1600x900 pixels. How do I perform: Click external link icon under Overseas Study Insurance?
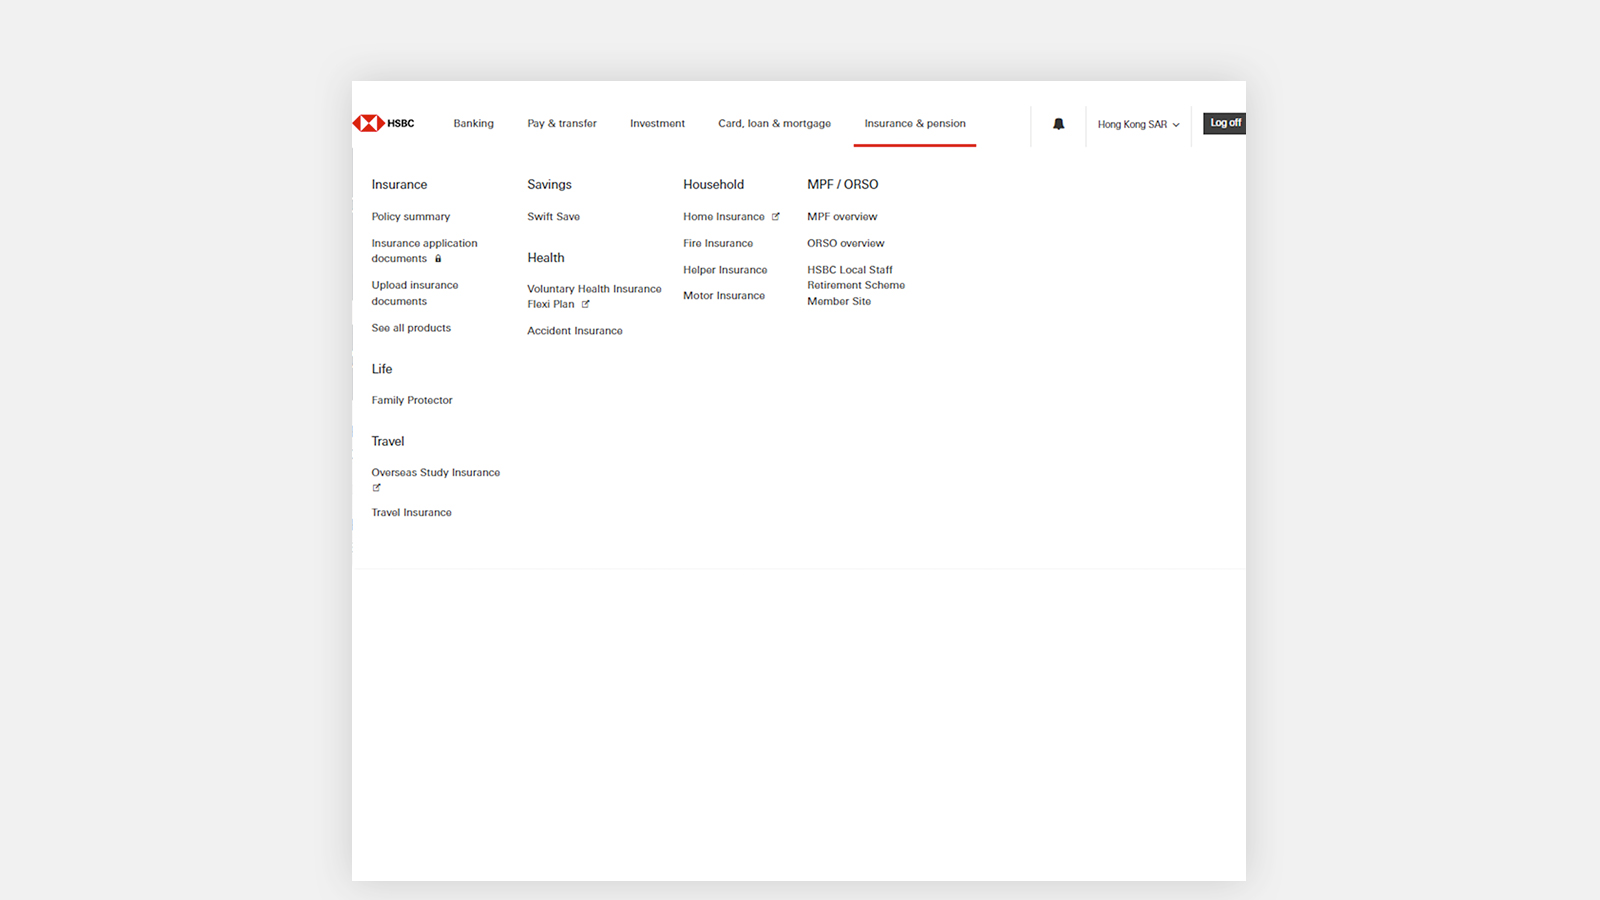click(377, 488)
